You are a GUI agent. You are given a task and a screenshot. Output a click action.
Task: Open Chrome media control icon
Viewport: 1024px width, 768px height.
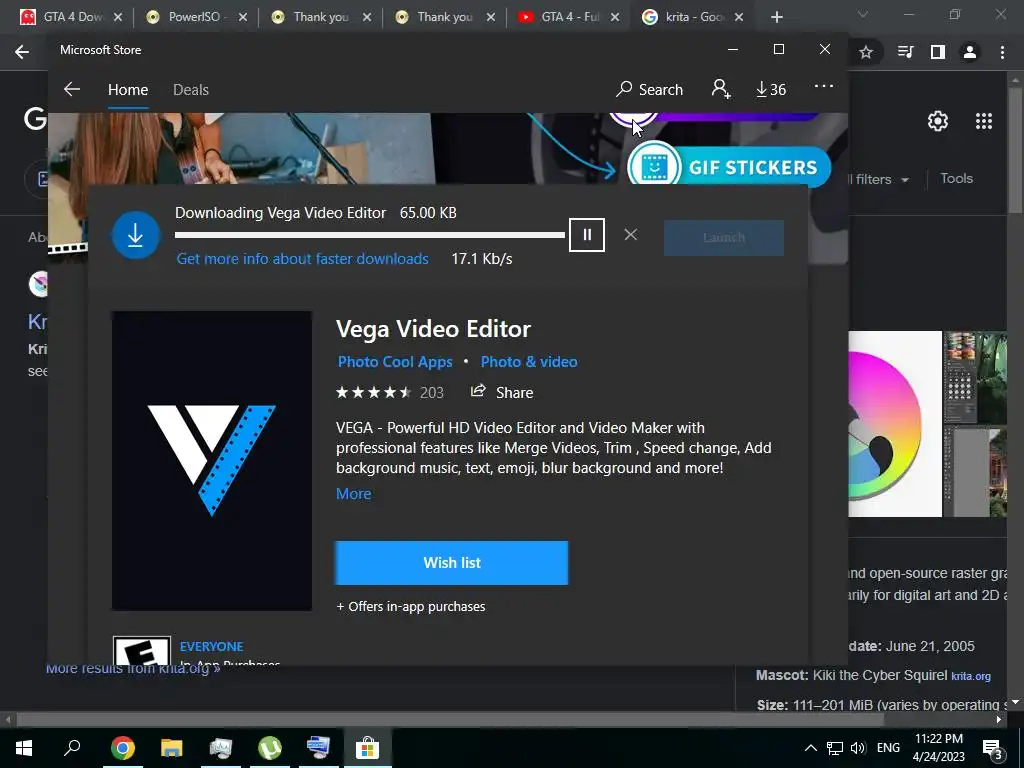click(x=905, y=52)
